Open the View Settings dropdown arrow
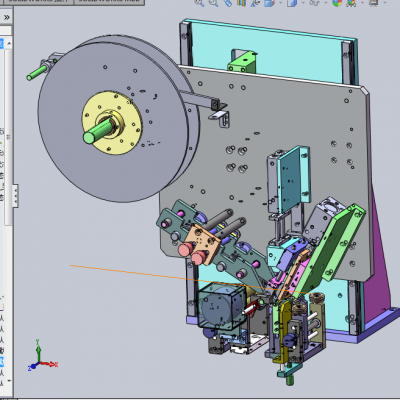This screenshot has width=400, height=400. click(x=384, y=3)
